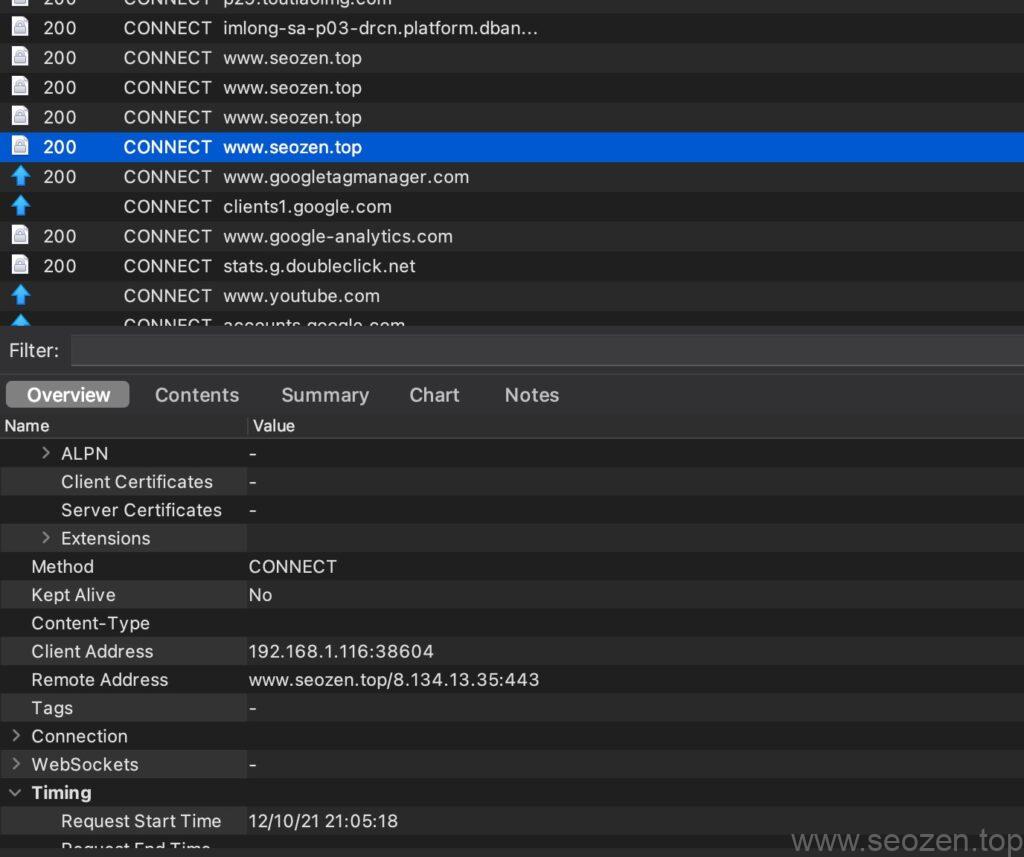Select the www.google-analytics.com request

tap(512, 236)
